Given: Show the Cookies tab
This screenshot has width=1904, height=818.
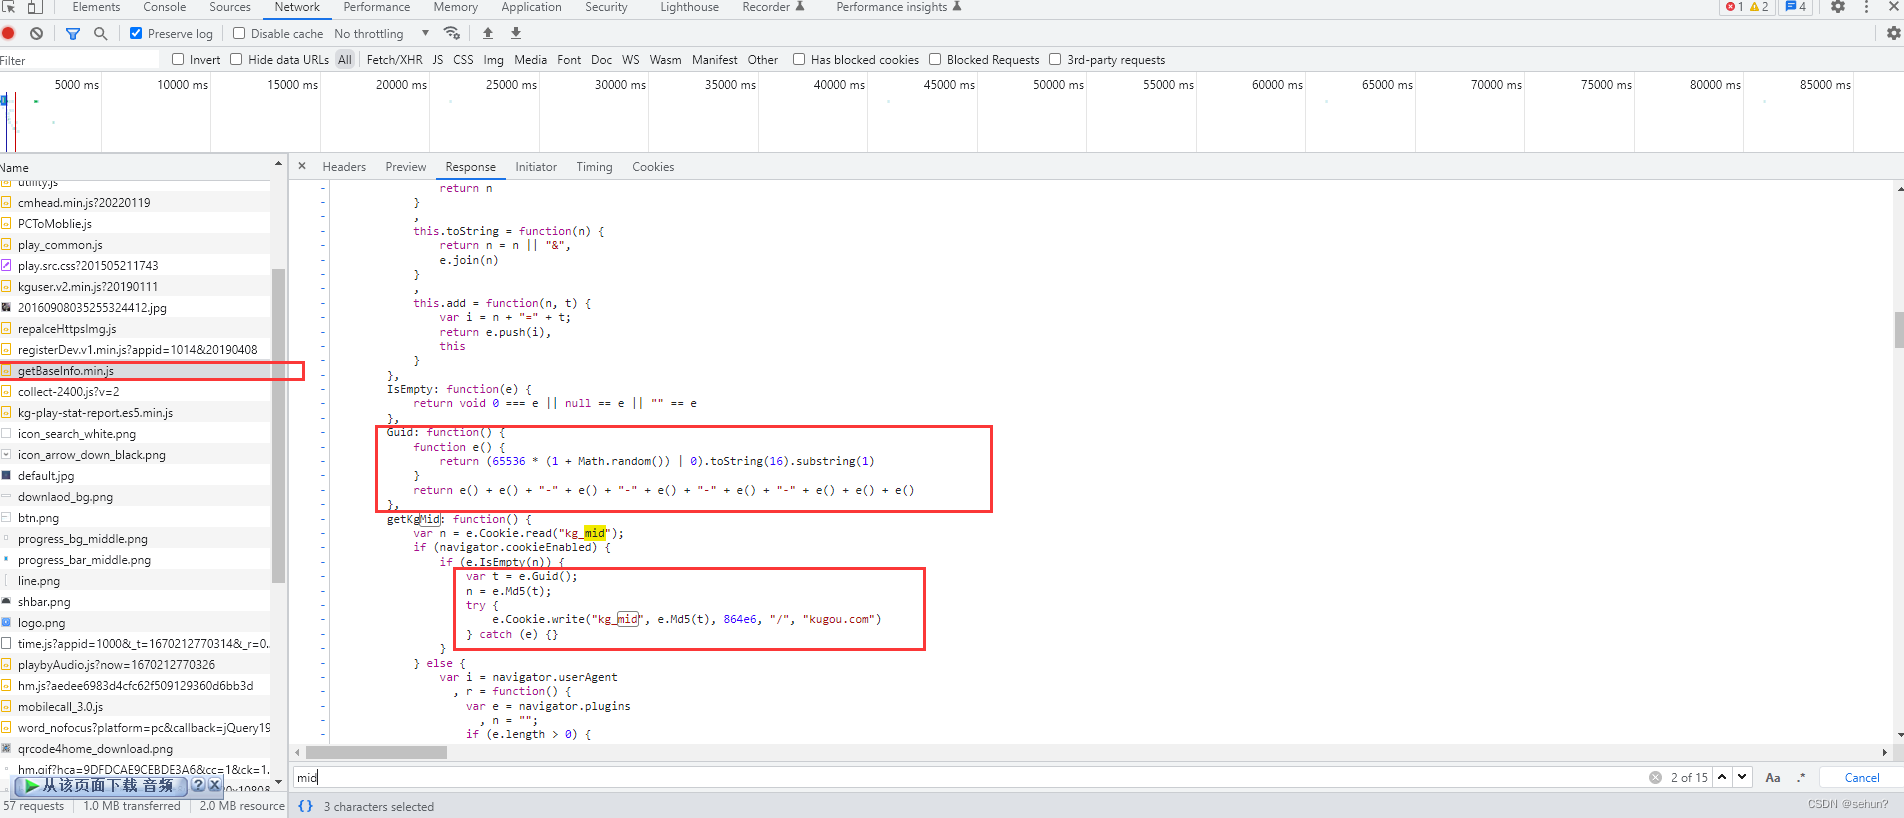Looking at the screenshot, I should click(653, 167).
